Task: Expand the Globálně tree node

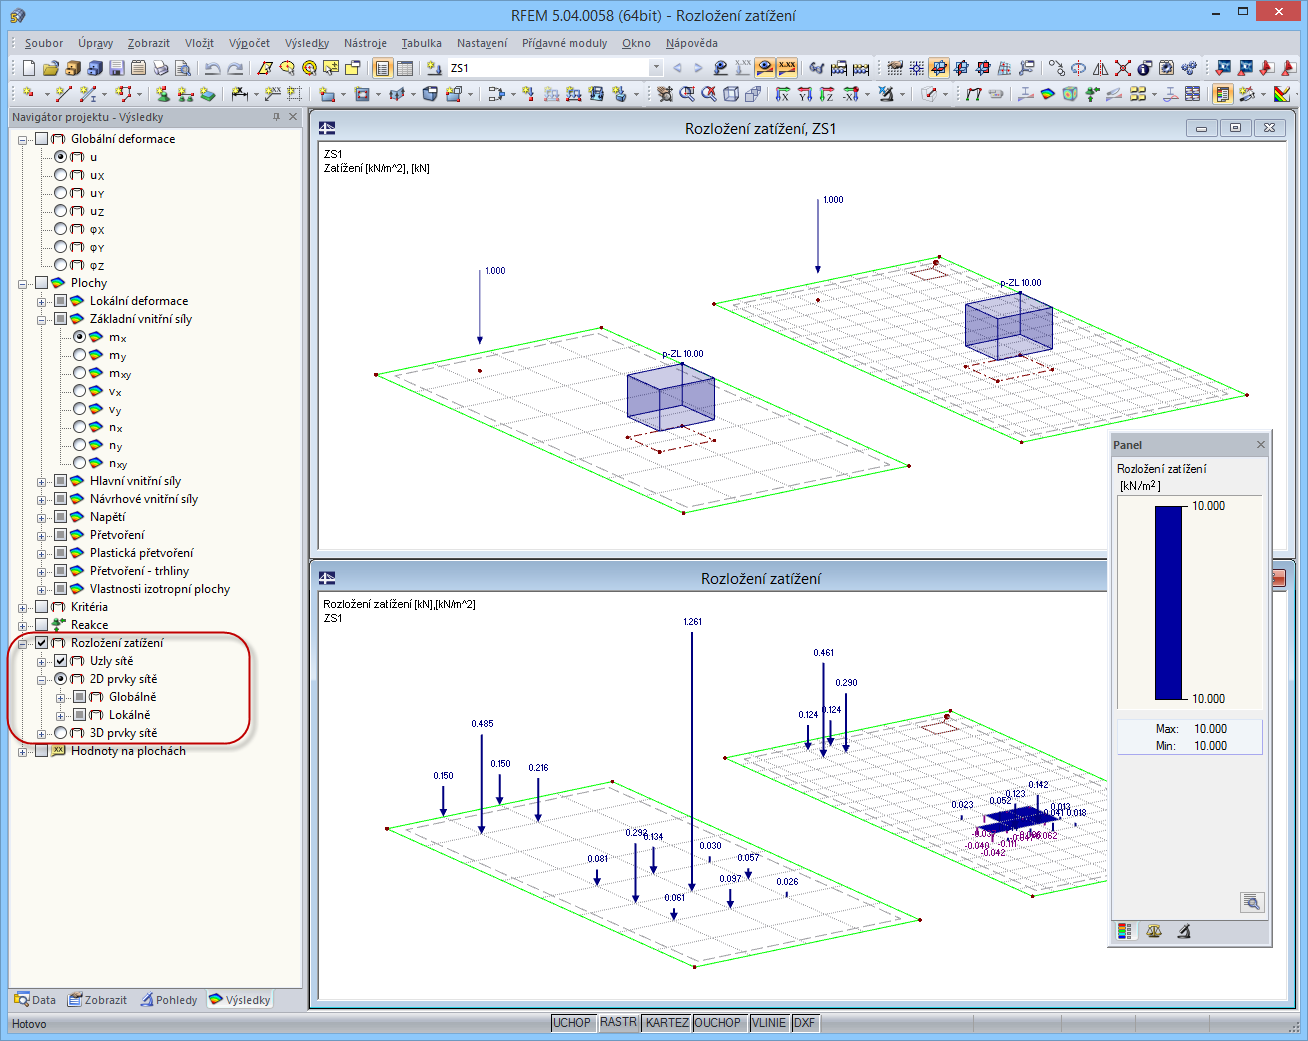Action: point(61,697)
